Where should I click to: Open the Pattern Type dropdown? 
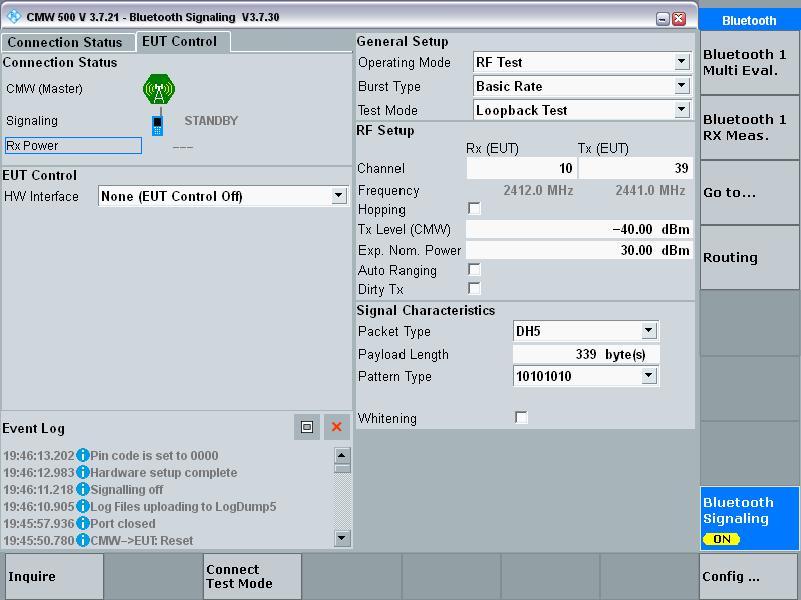(x=649, y=376)
